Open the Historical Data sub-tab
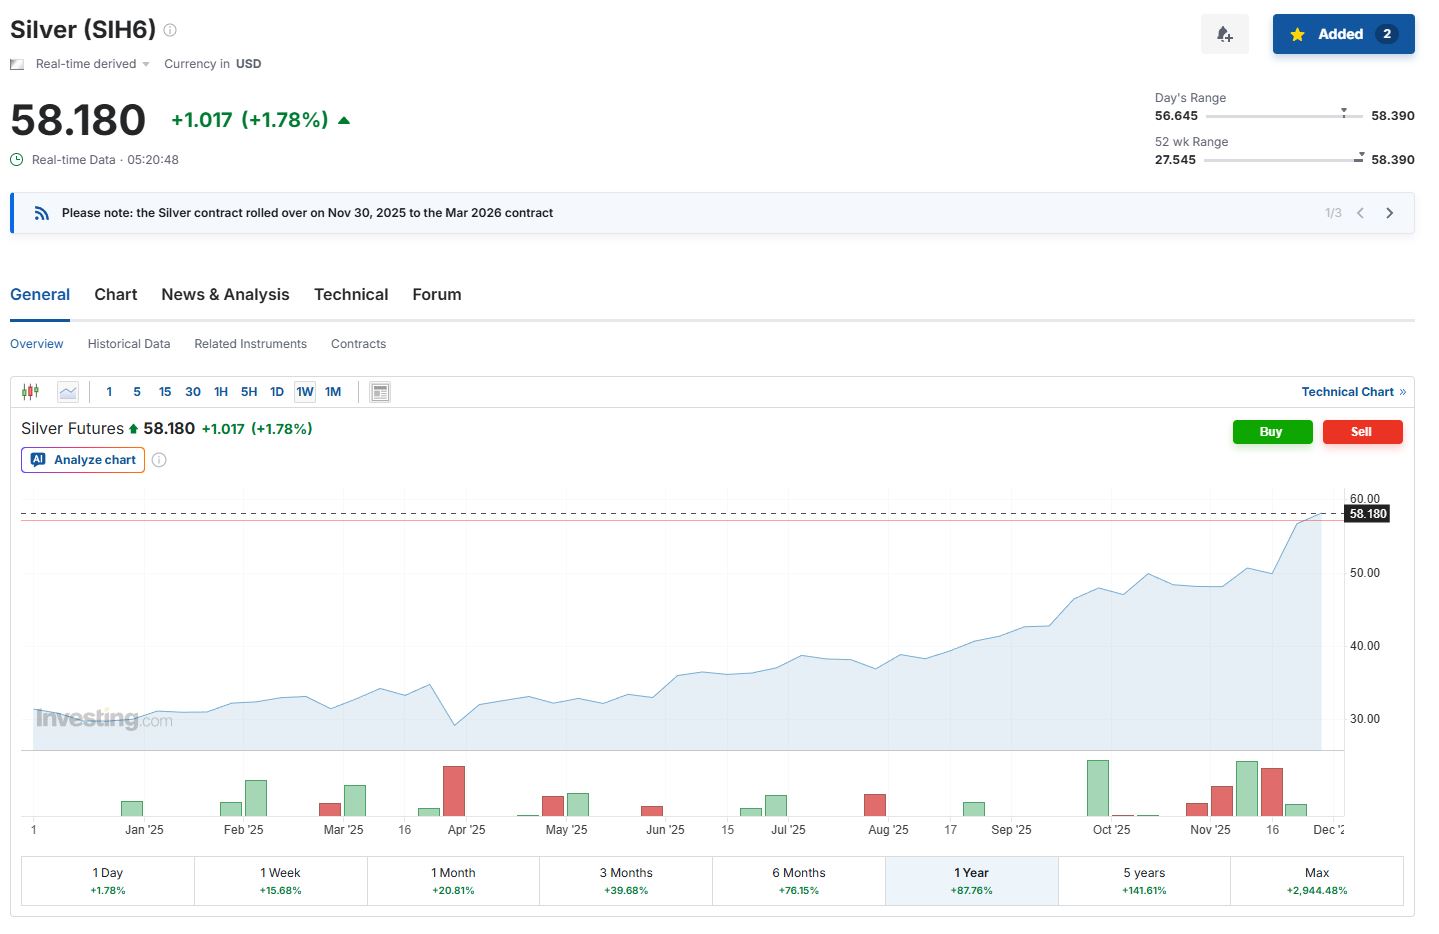1439x934 pixels. [x=129, y=344]
